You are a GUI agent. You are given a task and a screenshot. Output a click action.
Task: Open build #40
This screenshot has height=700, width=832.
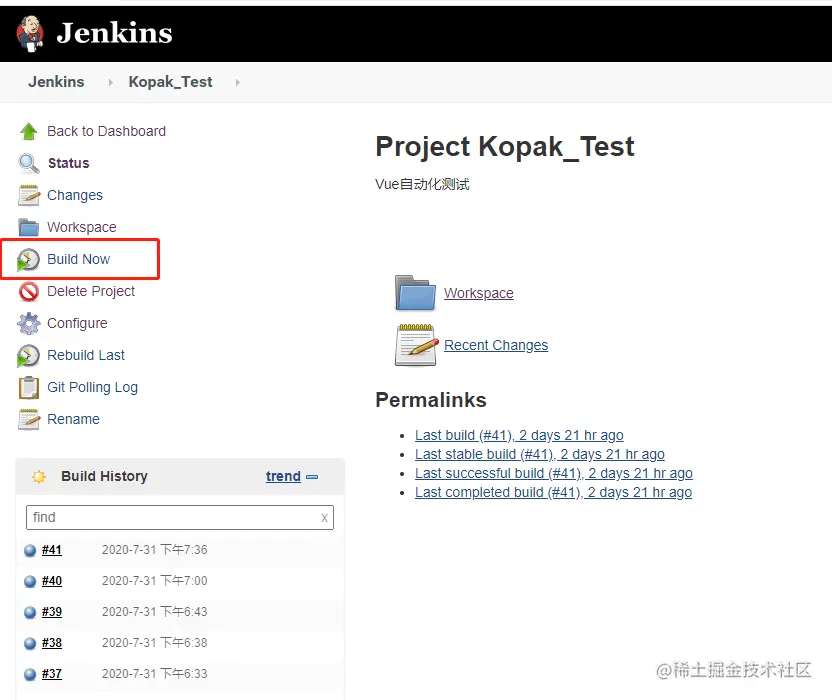pyautogui.click(x=51, y=581)
